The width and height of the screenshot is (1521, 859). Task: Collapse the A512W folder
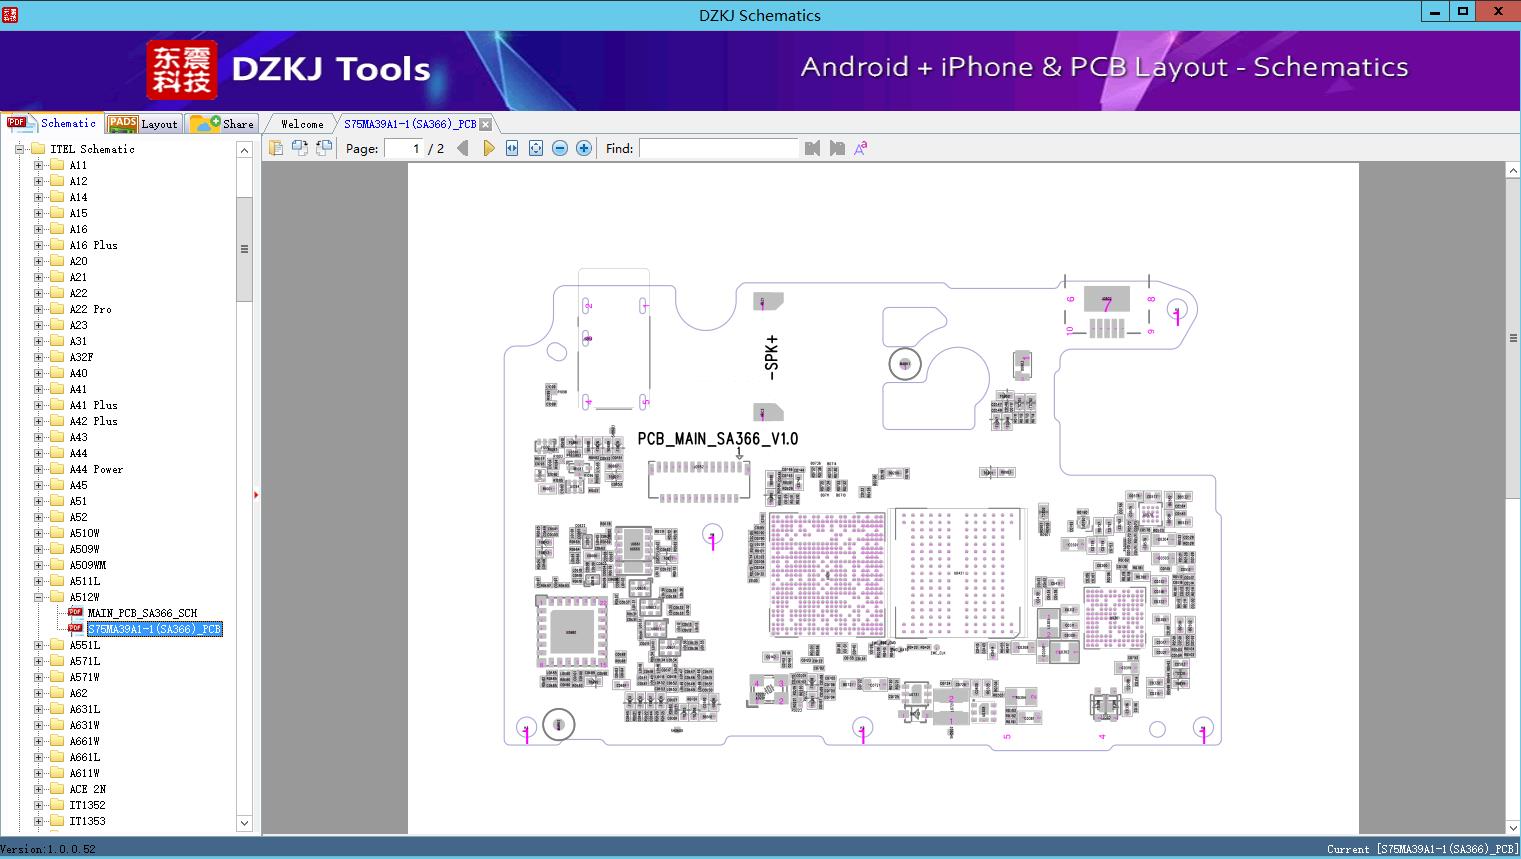tap(38, 597)
